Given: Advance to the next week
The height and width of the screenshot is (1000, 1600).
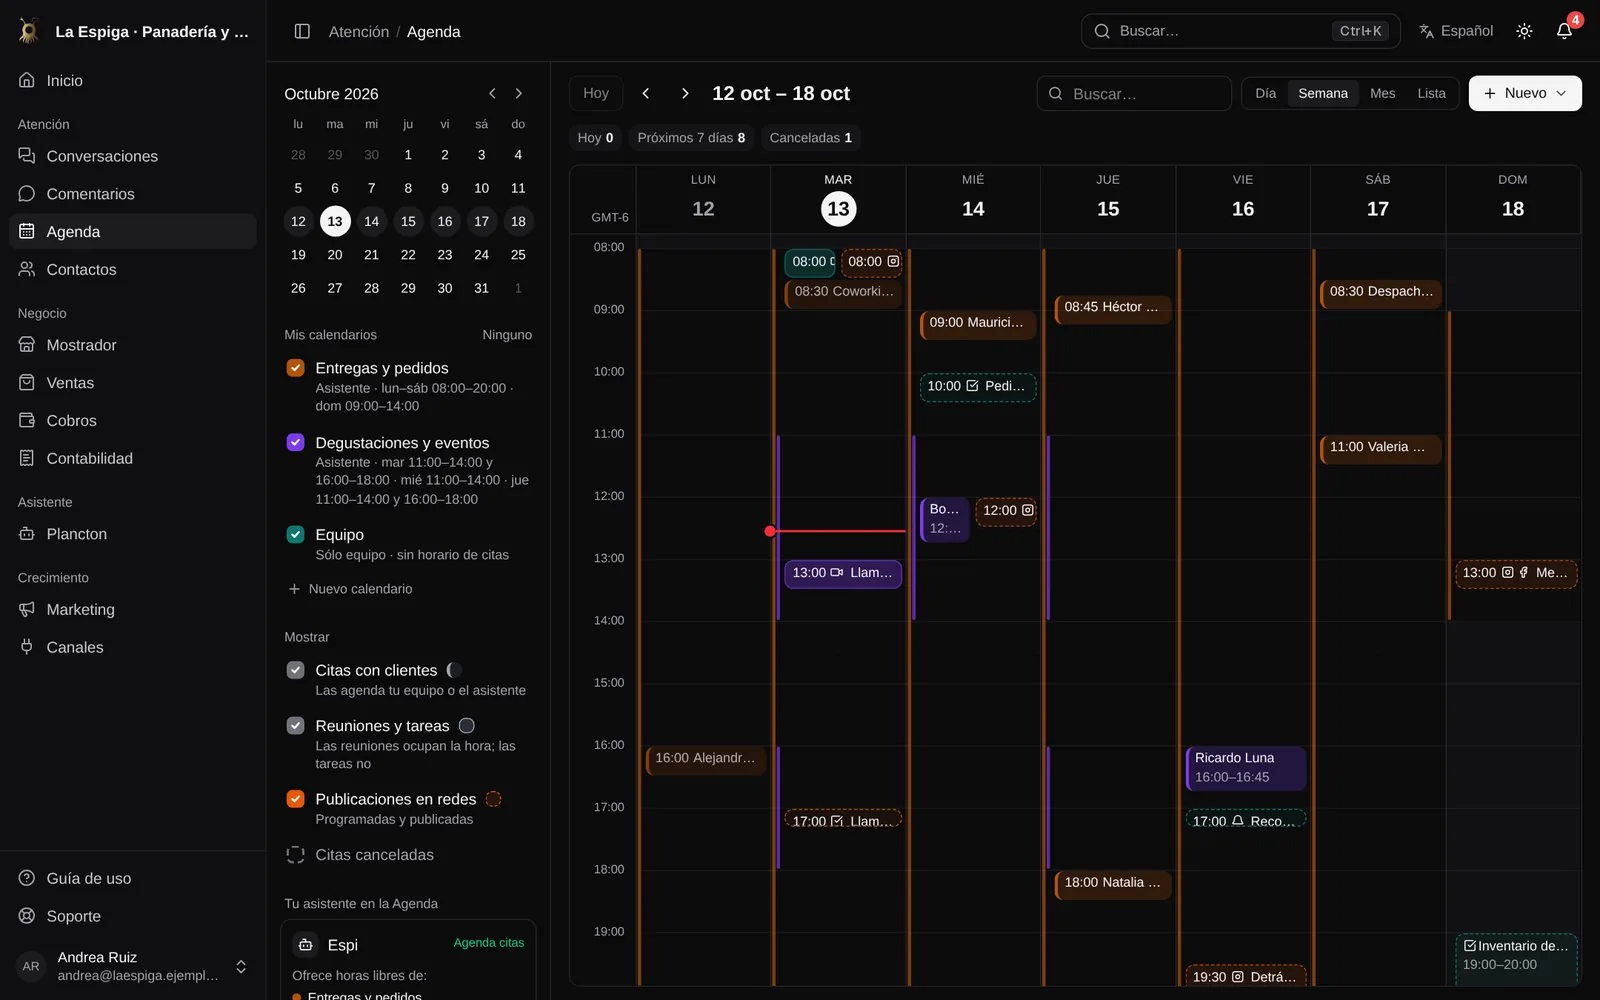Looking at the screenshot, I should tap(685, 93).
